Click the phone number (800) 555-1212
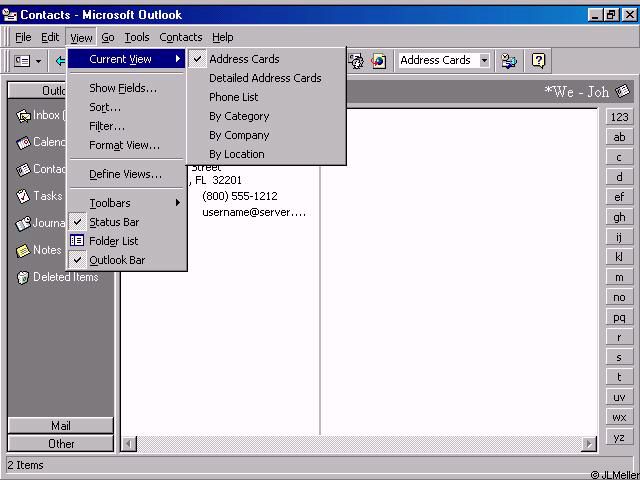This screenshot has width=640, height=480. 240,196
